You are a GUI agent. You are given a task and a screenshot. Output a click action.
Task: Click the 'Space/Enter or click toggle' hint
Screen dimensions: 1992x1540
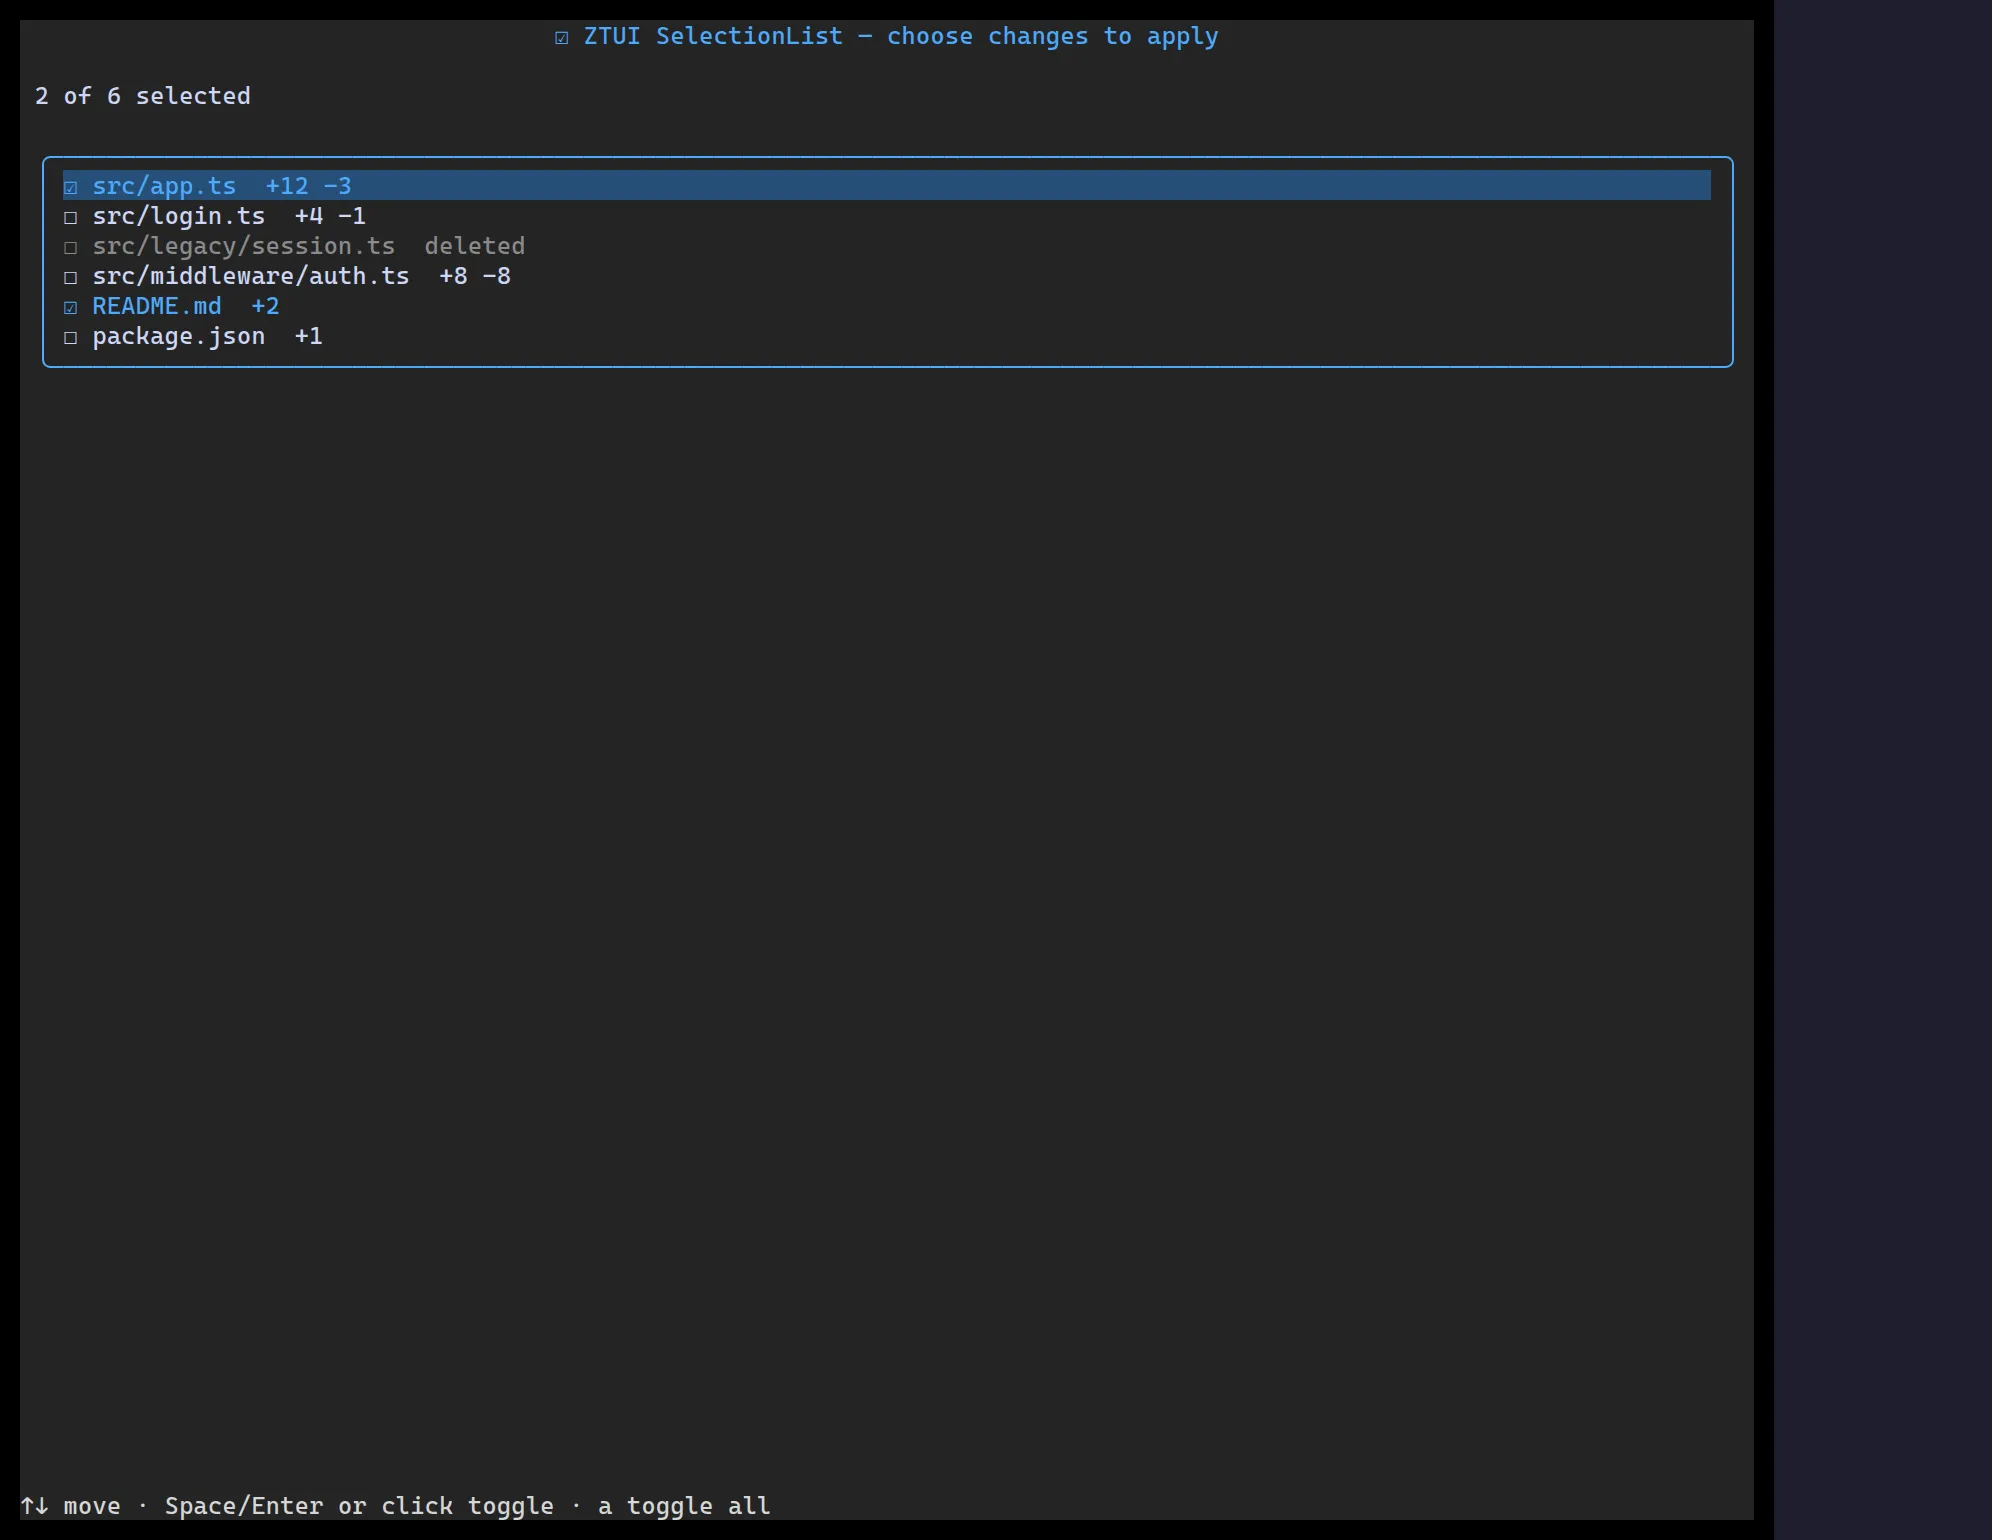coord(359,1506)
